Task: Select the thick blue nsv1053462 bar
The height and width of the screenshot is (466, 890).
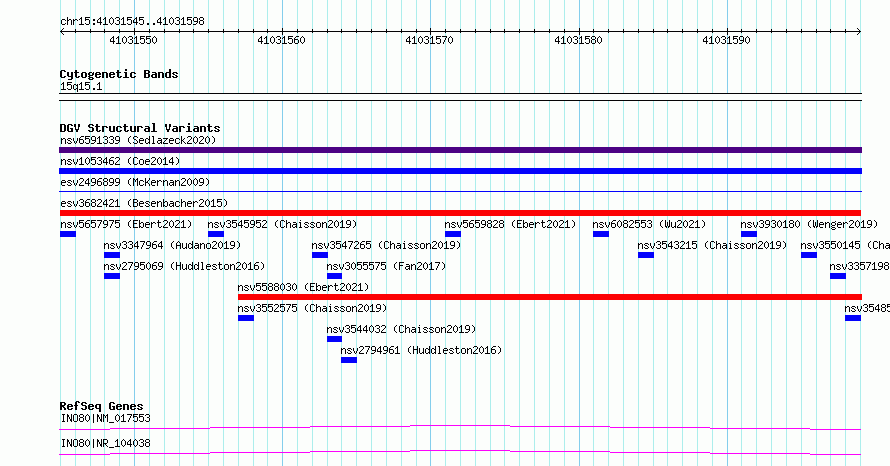Action: [460, 171]
